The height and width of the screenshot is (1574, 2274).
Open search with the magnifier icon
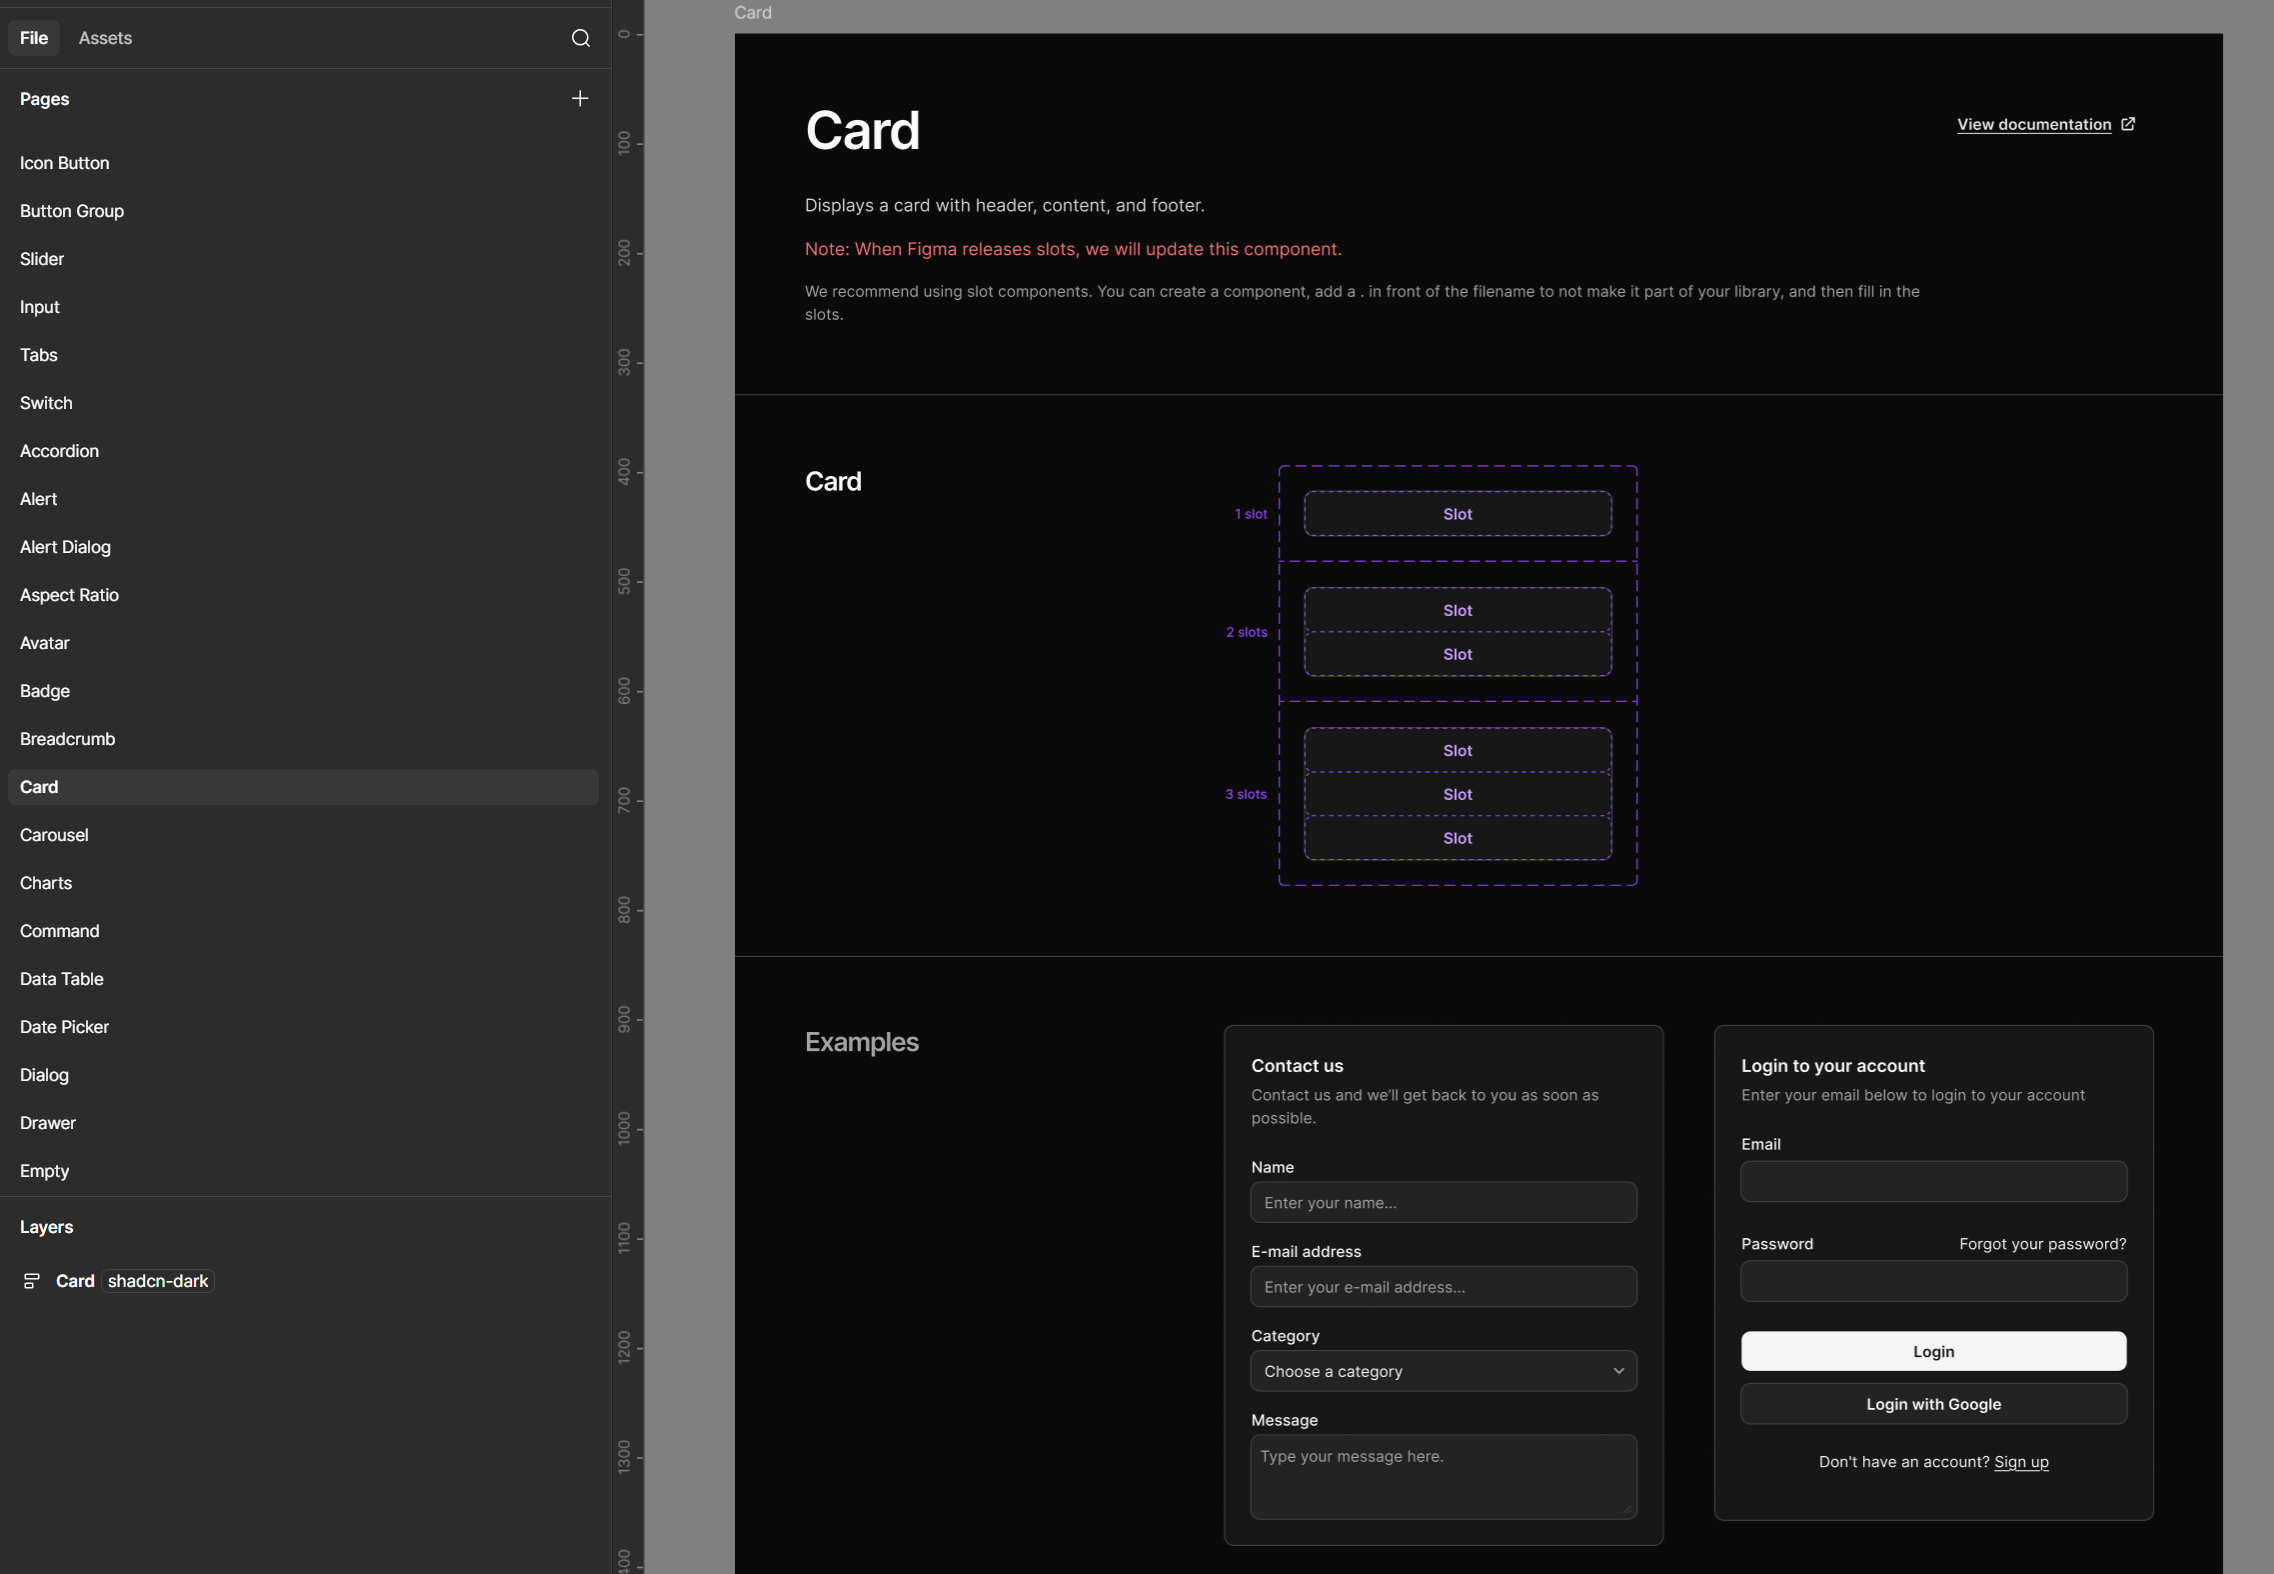pyautogui.click(x=581, y=38)
